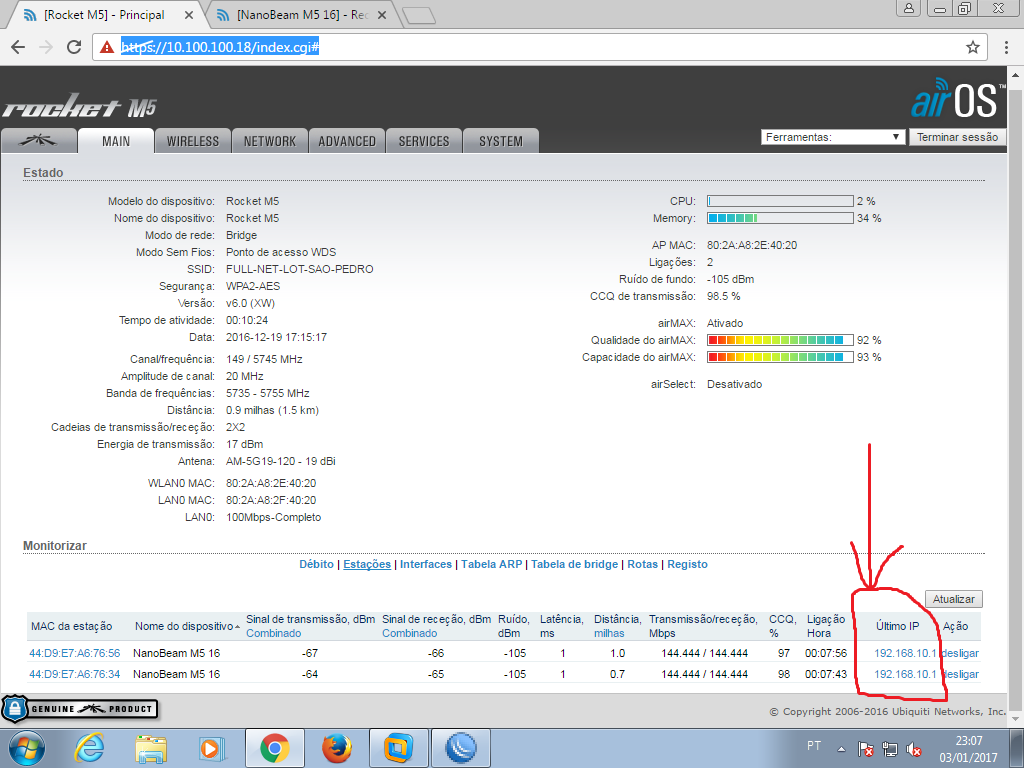Close the NanoBeam M5 16 browser tab
Image resolution: width=1024 pixels, height=768 pixels.
tap(382, 15)
